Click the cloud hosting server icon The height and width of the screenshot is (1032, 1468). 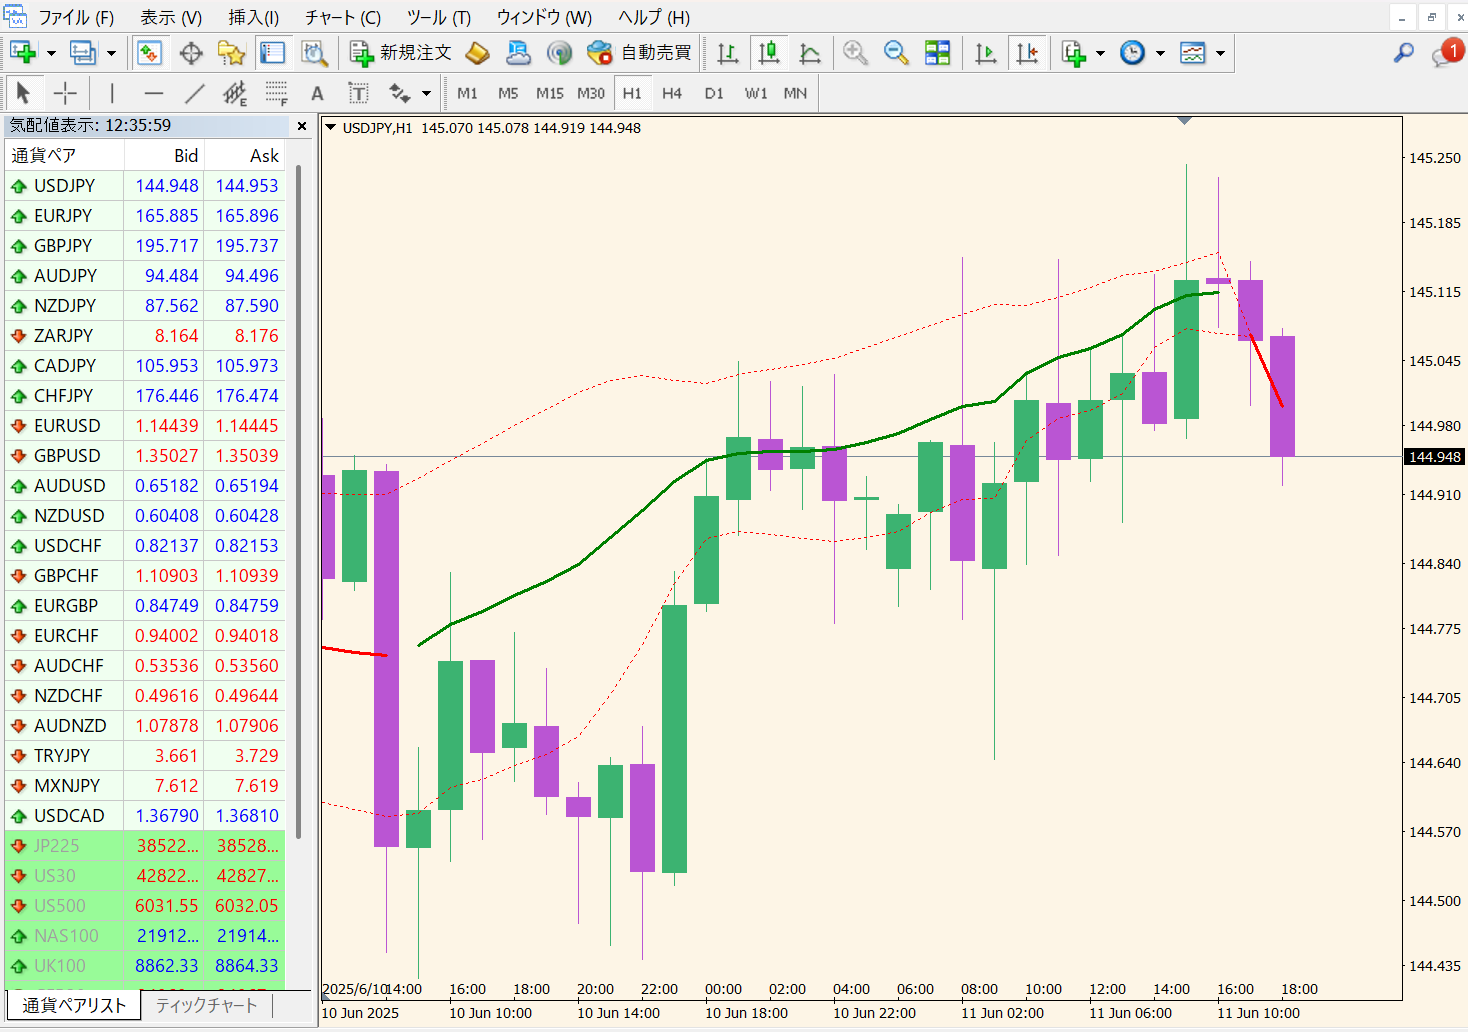[518, 53]
